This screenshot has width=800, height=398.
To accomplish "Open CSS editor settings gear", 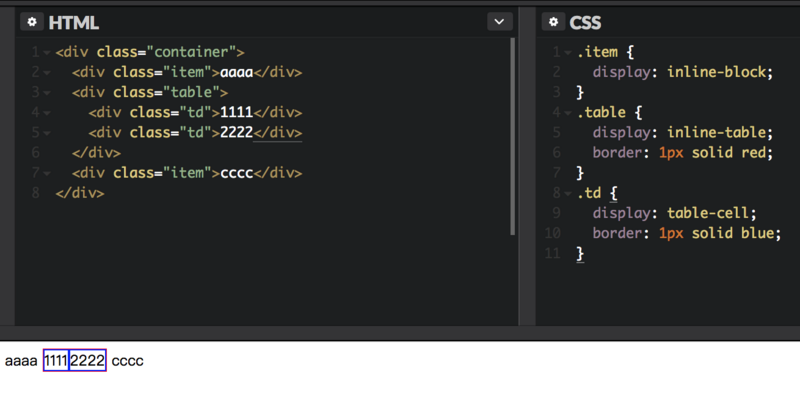I will coord(554,22).
